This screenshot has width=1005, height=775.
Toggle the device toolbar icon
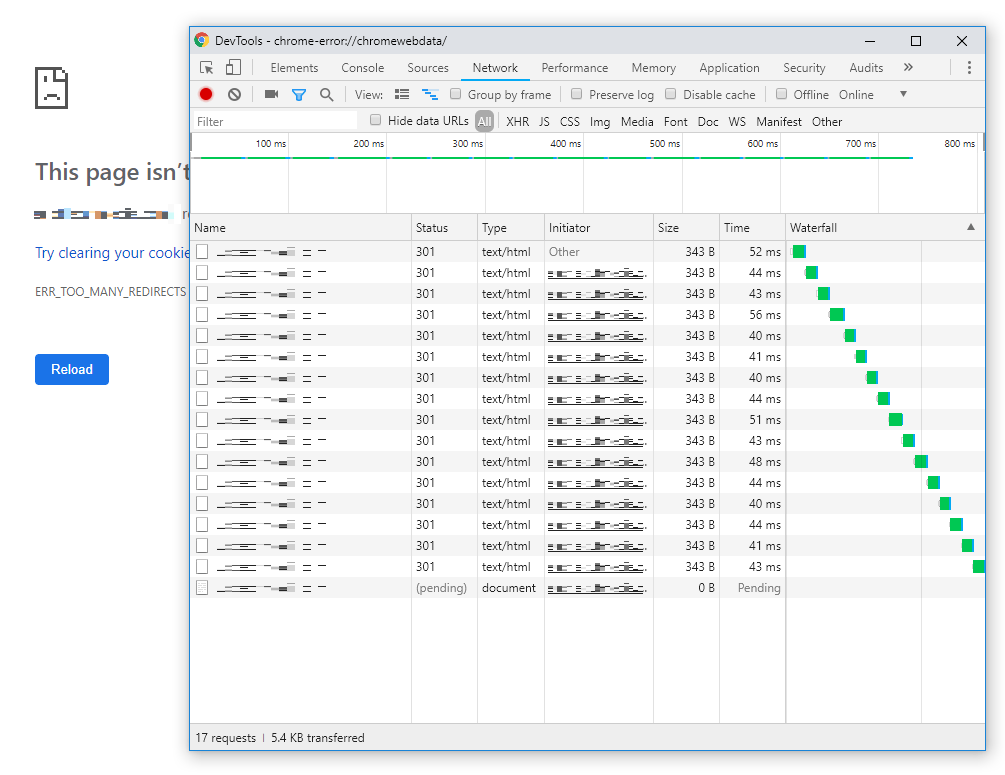click(x=233, y=67)
